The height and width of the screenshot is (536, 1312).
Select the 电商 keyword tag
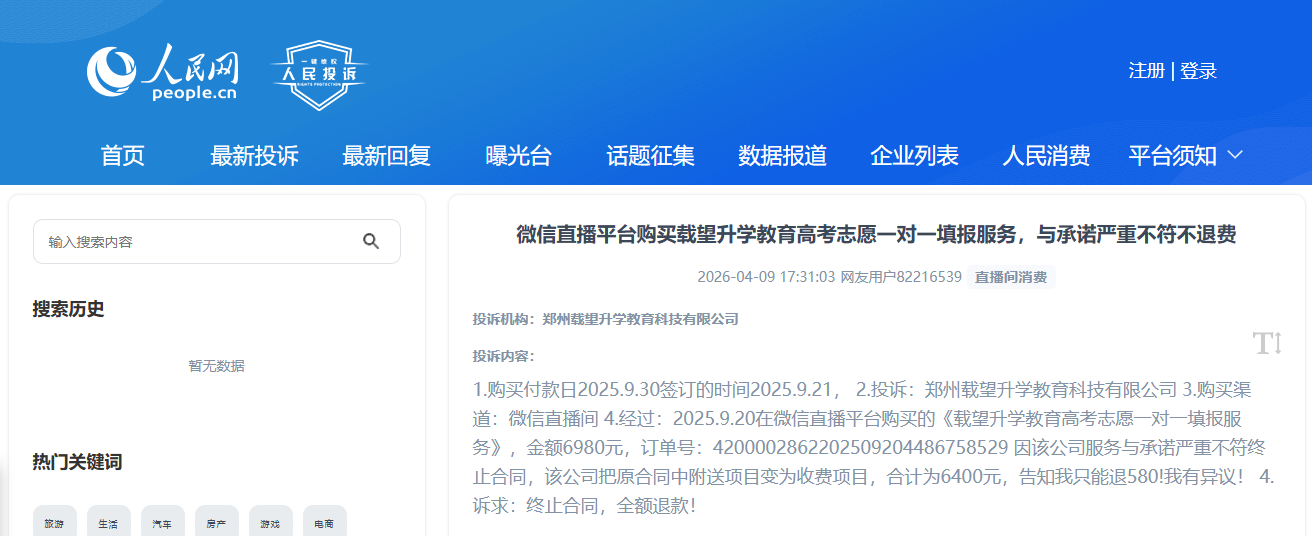(324, 523)
